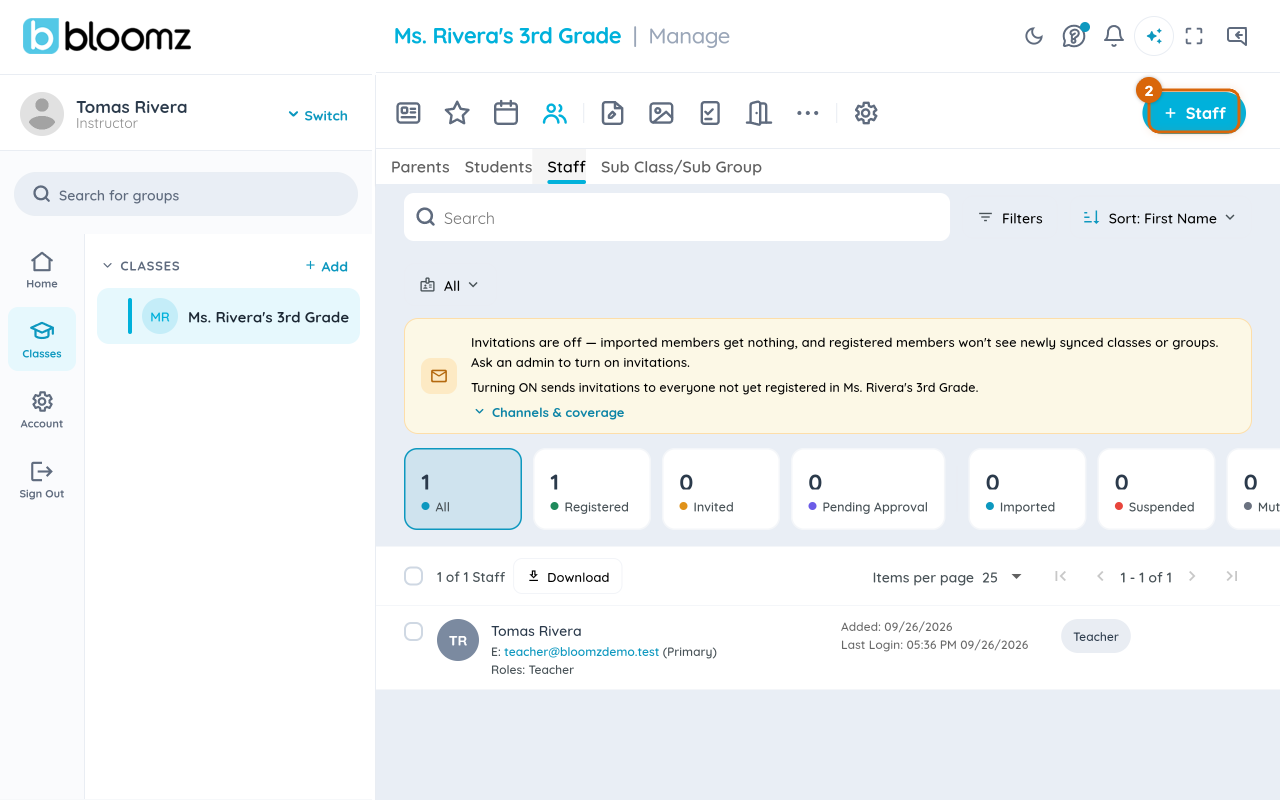Go to the last page of results
Viewport: 1280px width, 800px height.
[1232, 576]
